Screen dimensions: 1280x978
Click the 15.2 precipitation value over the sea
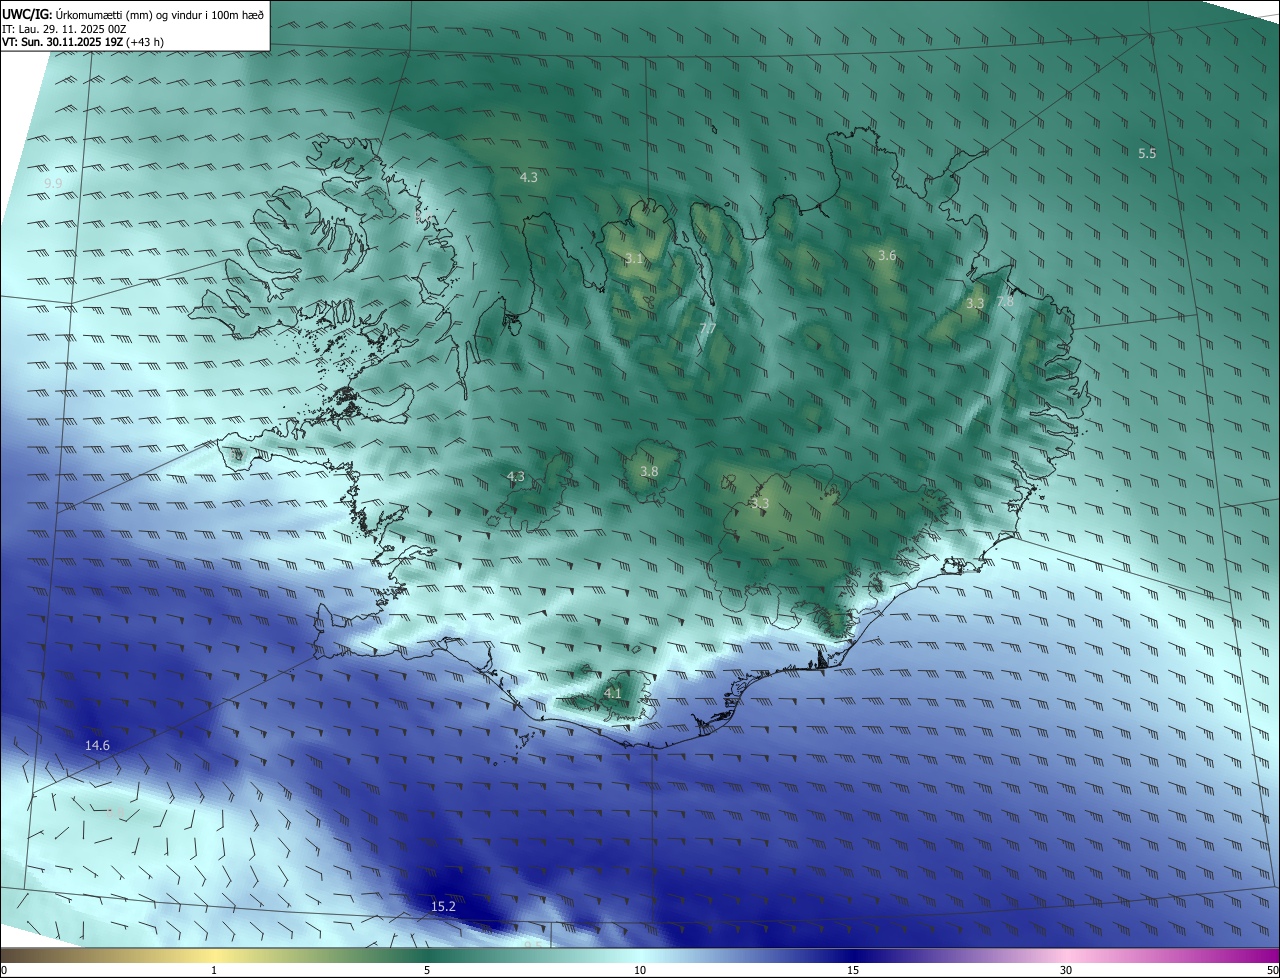point(443,907)
